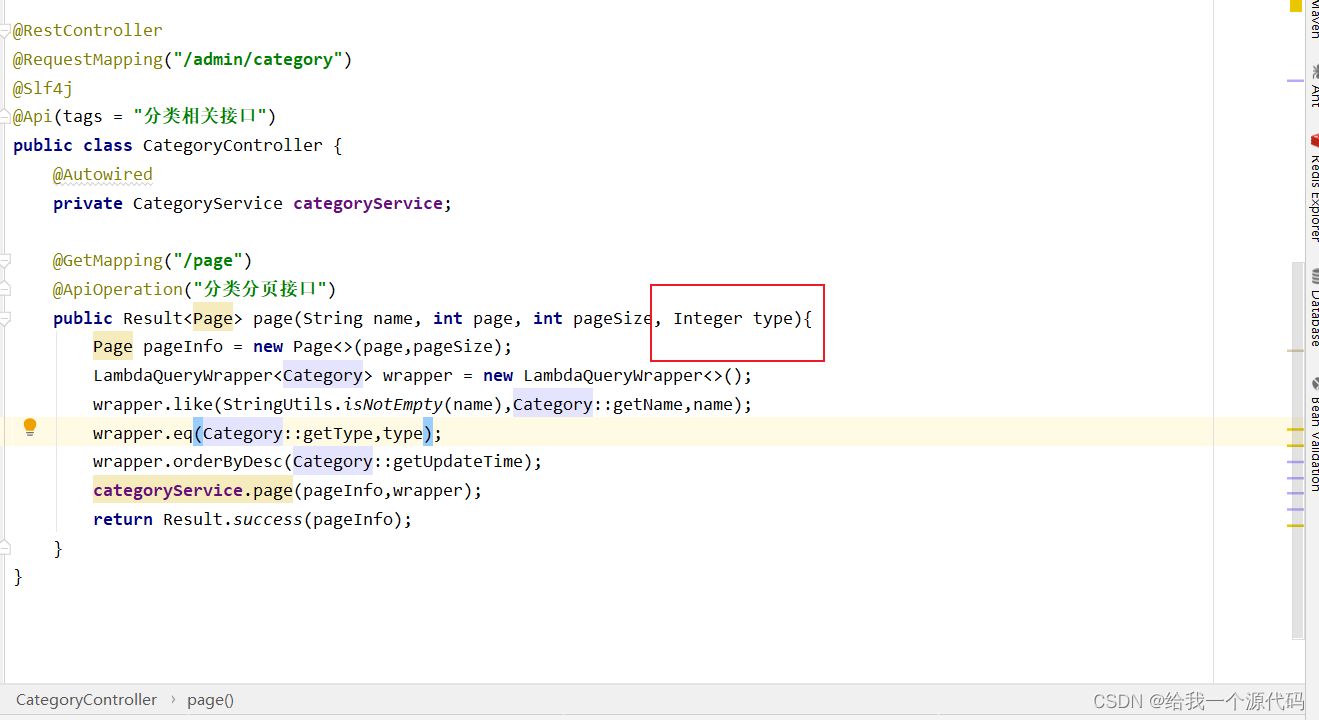Image resolution: width=1319 pixels, height=720 pixels.
Task: Select page() in the breadcrumb bar
Action: point(209,699)
